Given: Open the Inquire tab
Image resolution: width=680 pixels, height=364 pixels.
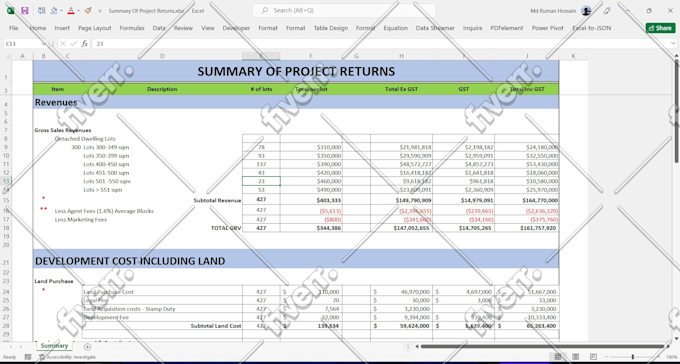Looking at the screenshot, I should 472,28.
